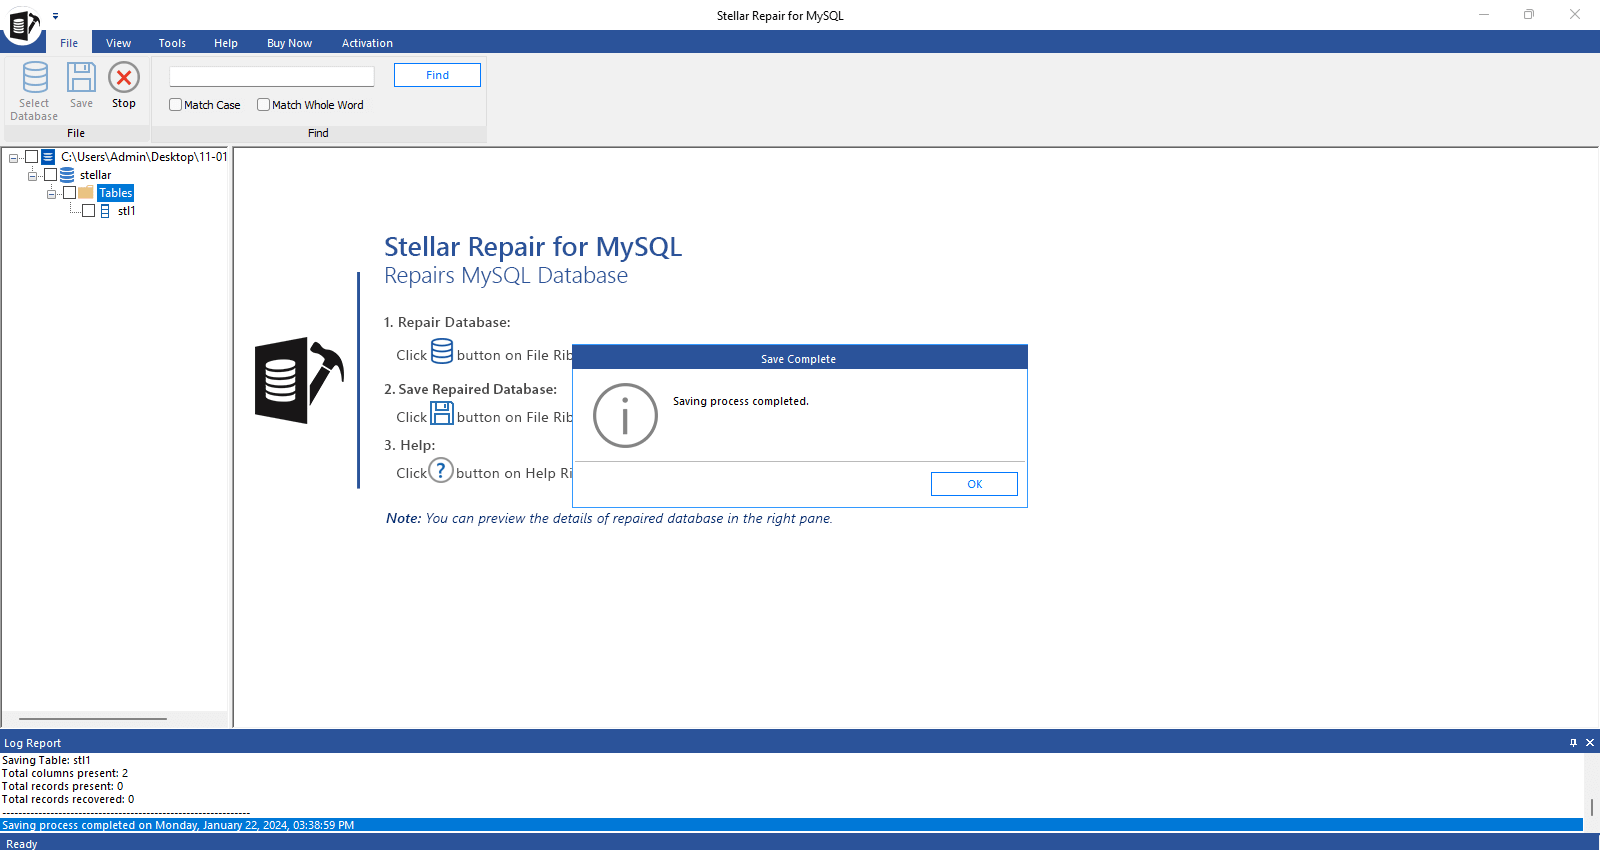
Task: Select the C:\Users\Admin\Desktop path item
Action: [144, 157]
